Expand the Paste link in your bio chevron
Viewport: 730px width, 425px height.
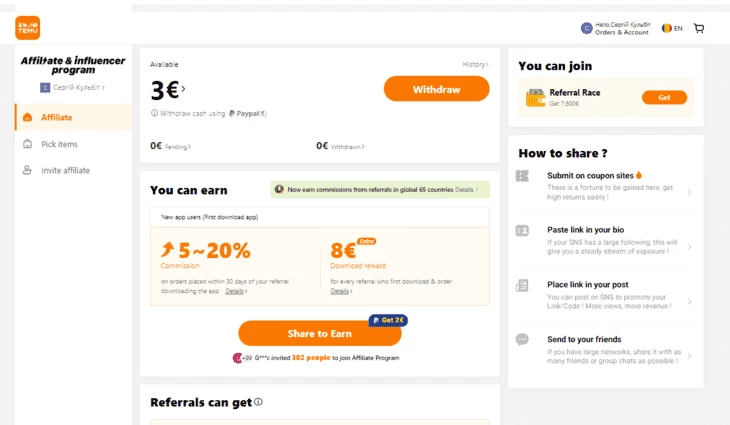point(689,247)
